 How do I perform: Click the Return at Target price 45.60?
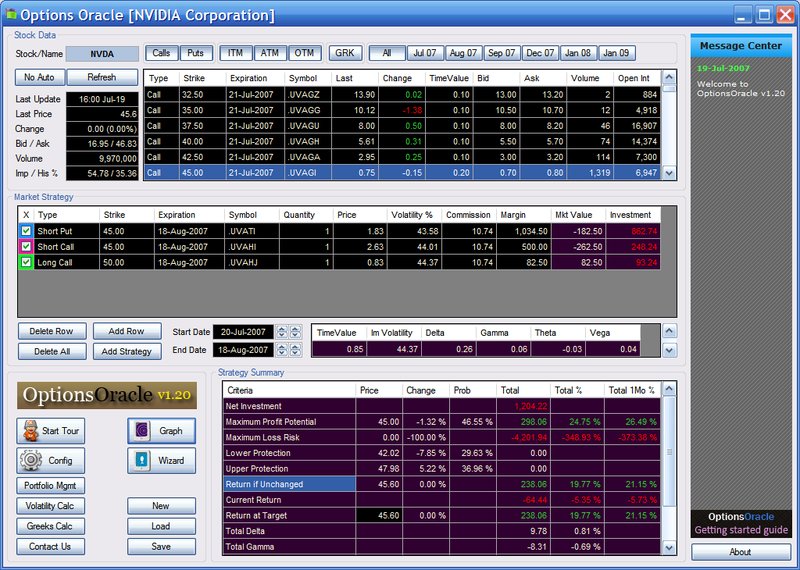[379, 516]
